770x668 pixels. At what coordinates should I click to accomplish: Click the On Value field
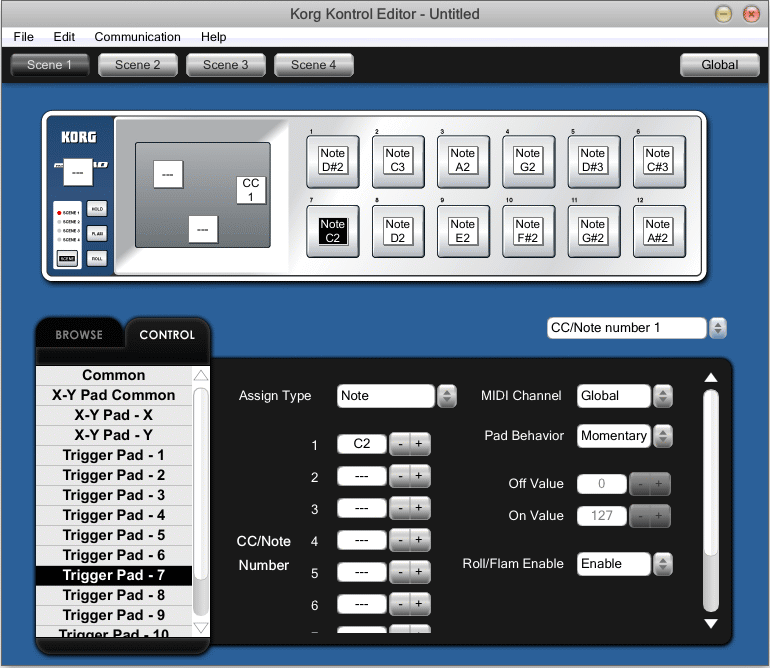coord(602,516)
